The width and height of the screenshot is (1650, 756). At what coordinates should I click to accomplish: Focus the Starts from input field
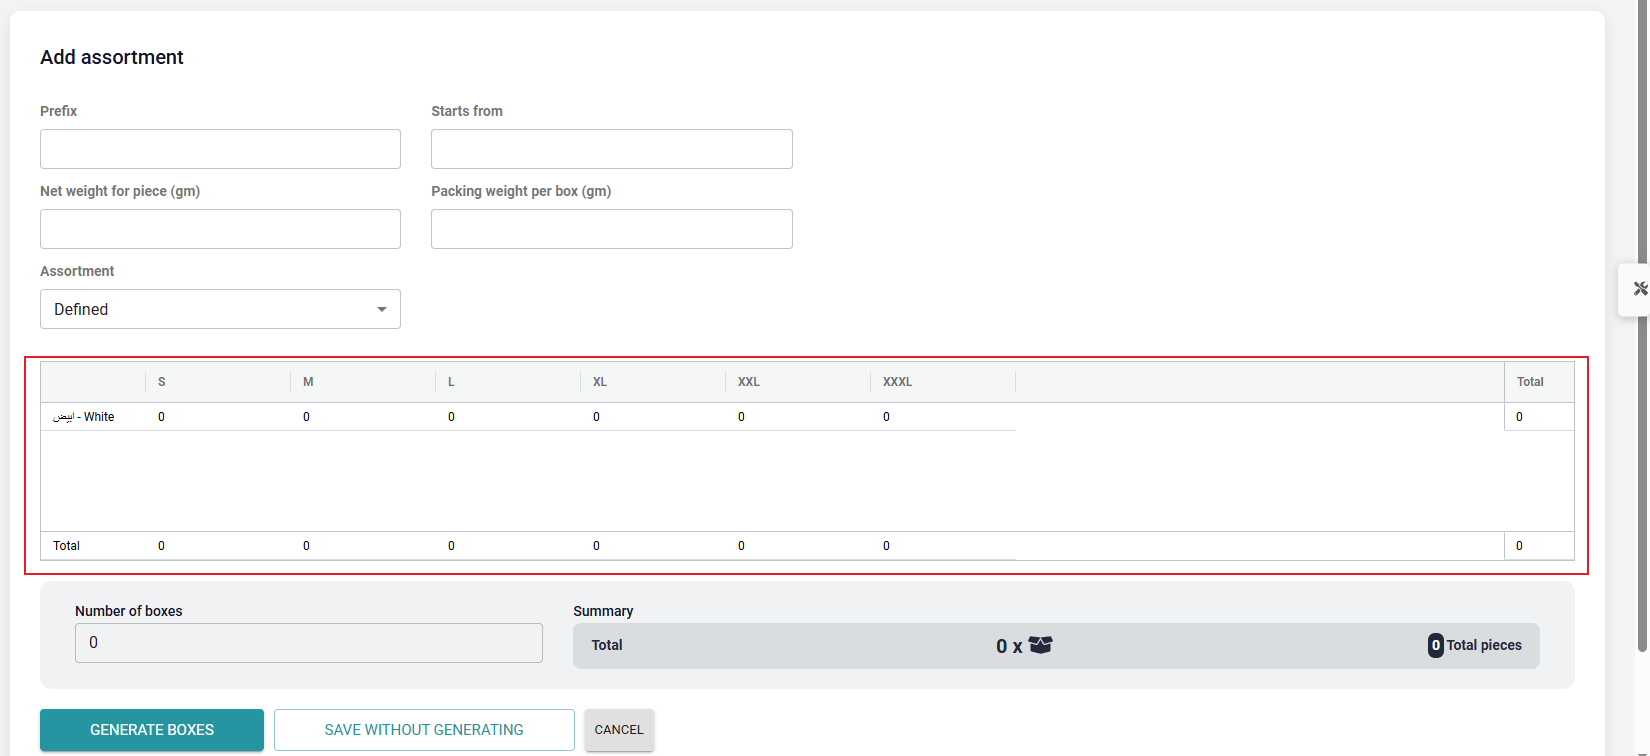[611, 149]
